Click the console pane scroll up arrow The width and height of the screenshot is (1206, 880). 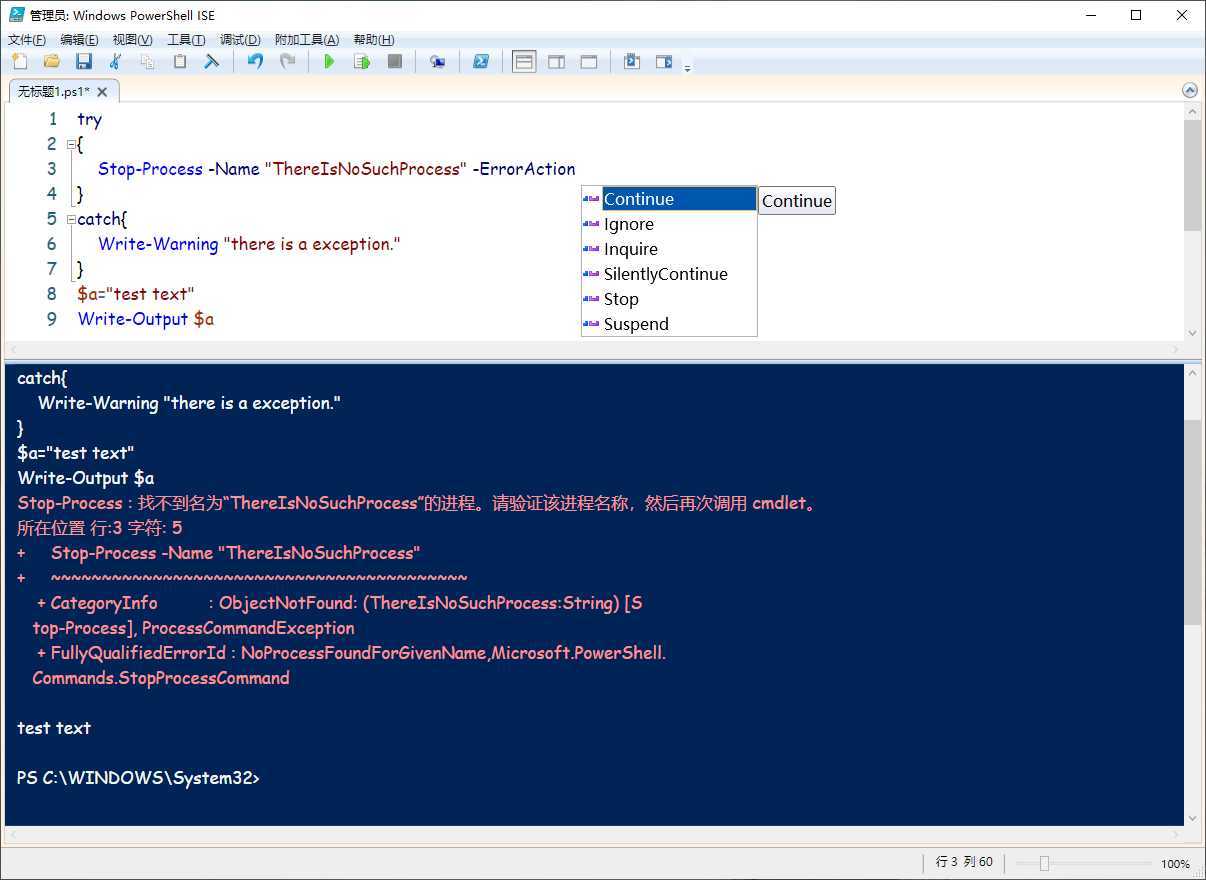[1192, 373]
